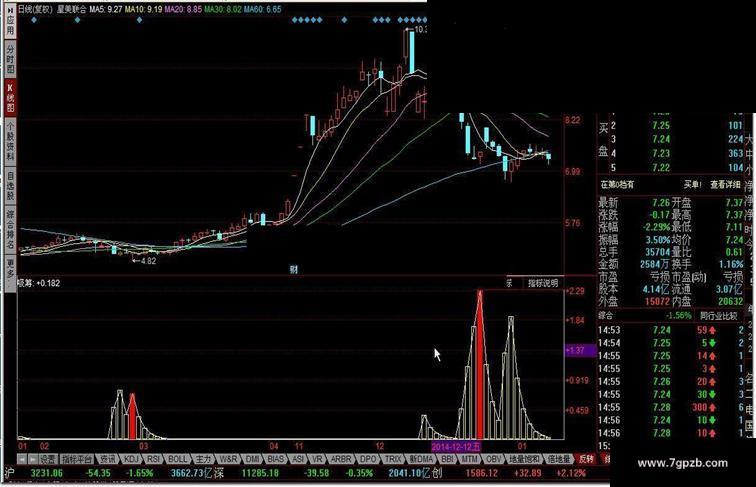
Task: Open the 资讯 tab
Action: pyautogui.click(x=107, y=459)
